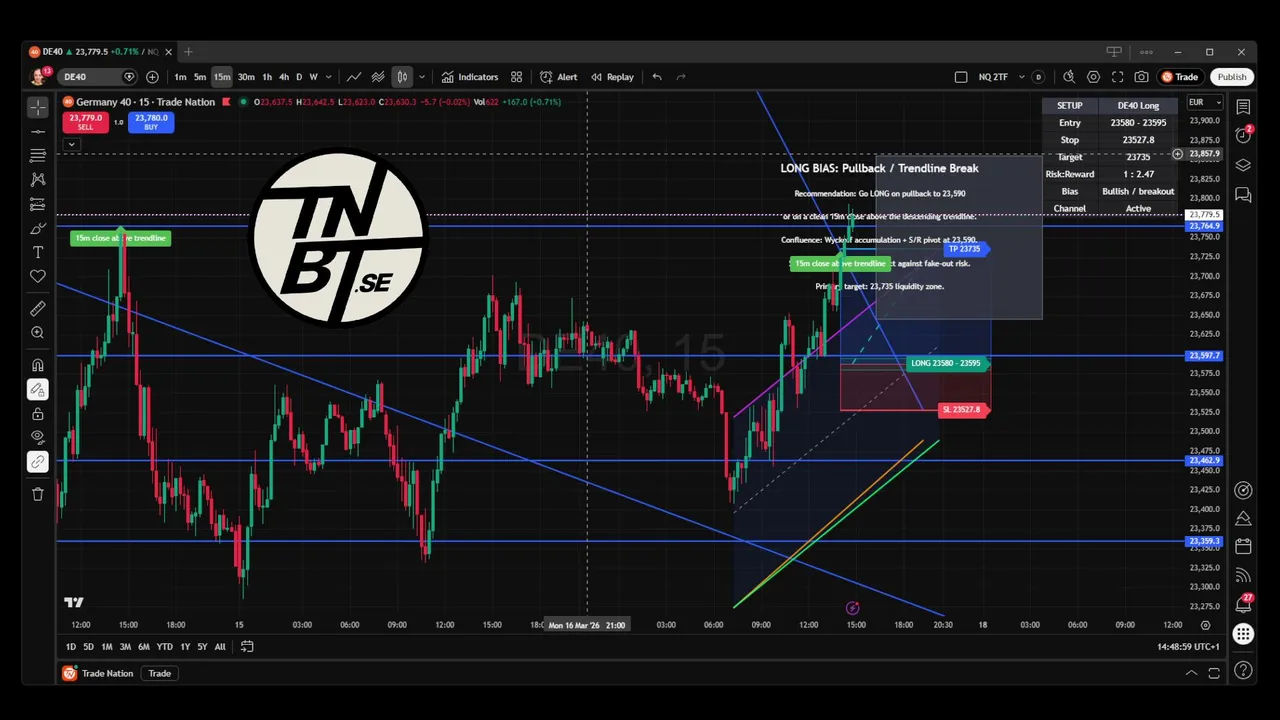
Task: Switch to the 4h timeframe
Action: [284, 77]
